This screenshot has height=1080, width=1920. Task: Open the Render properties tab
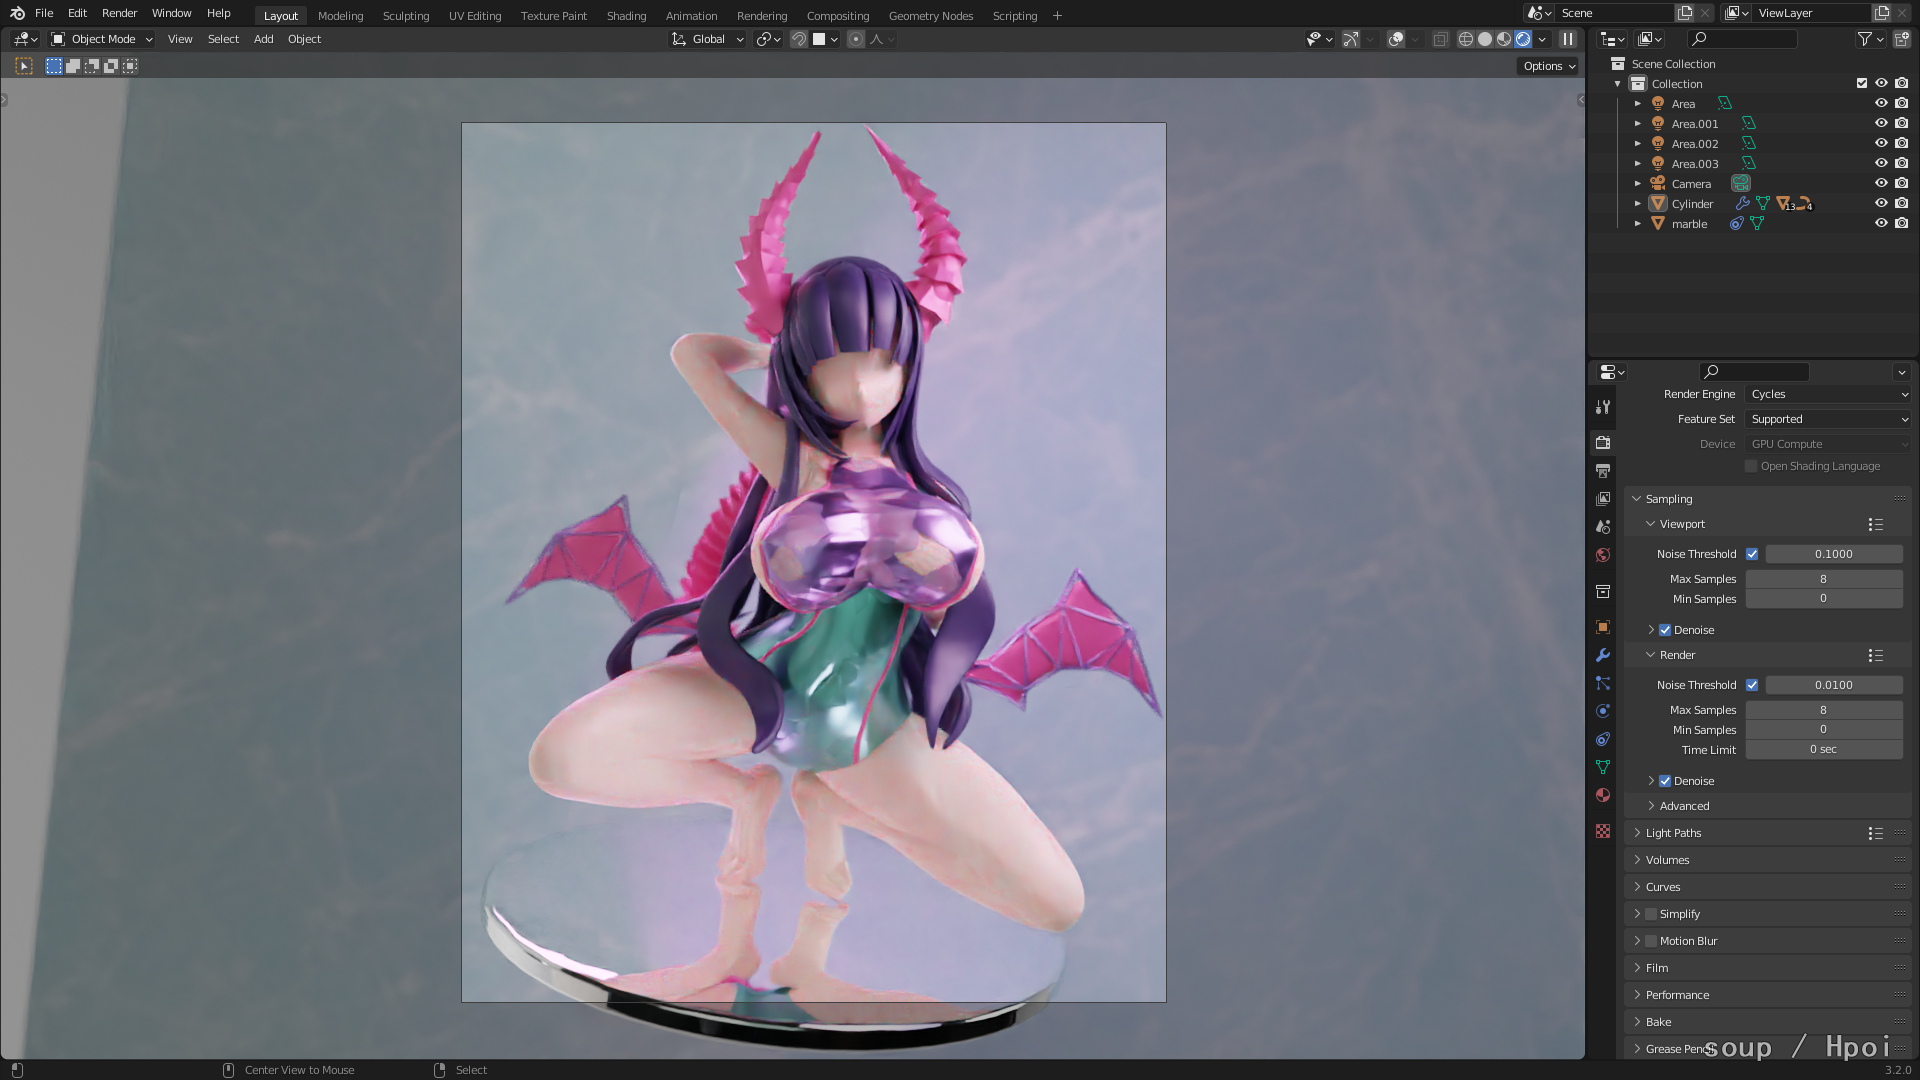click(x=1603, y=442)
